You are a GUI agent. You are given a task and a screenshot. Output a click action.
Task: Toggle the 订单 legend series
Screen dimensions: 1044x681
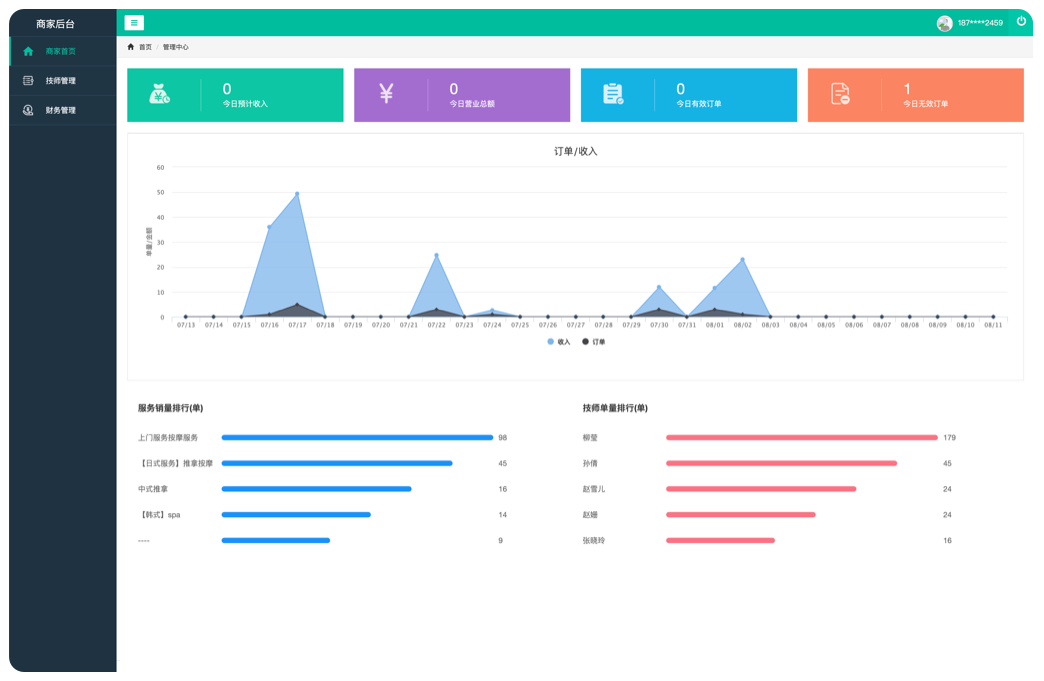click(593, 342)
